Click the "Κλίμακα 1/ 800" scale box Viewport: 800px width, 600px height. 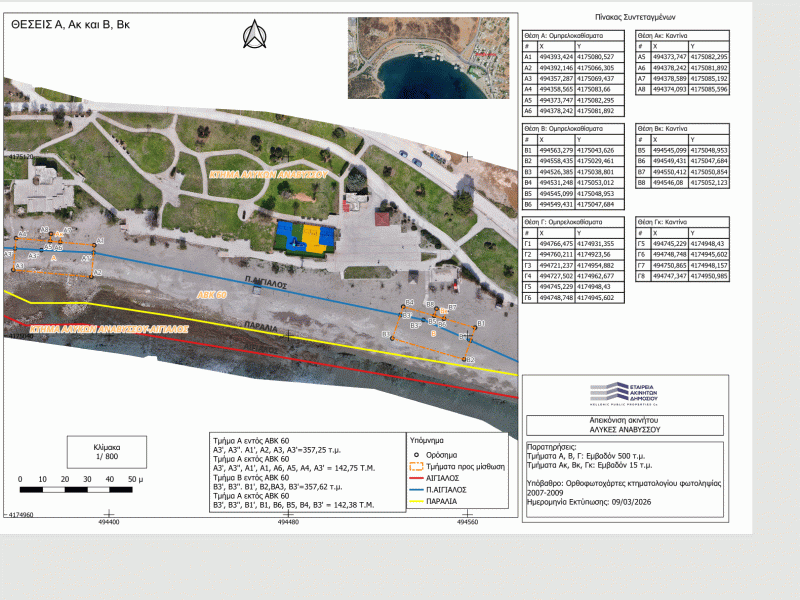tap(107, 452)
